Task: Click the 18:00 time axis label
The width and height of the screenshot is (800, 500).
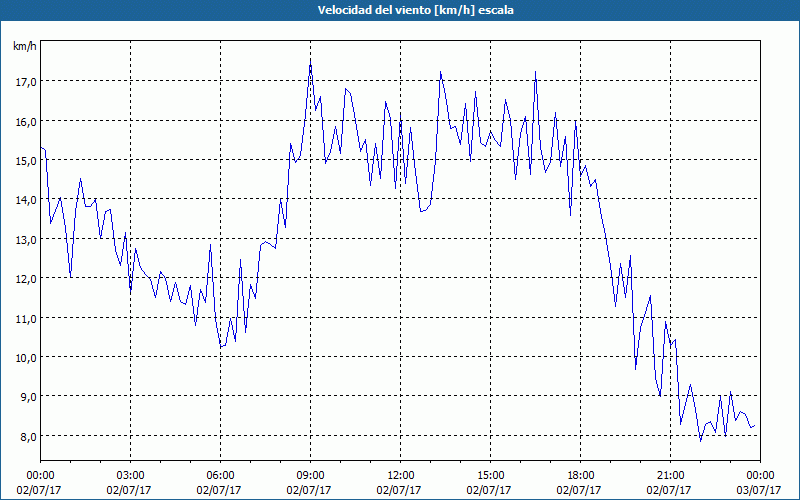Action: [x=581, y=476]
